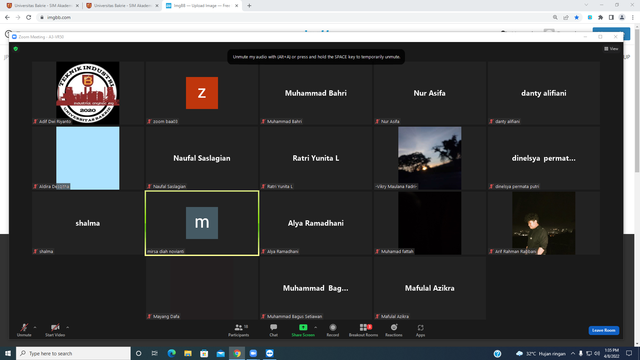
Task: Click the green Share Screen button
Action: click(x=303, y=330)
